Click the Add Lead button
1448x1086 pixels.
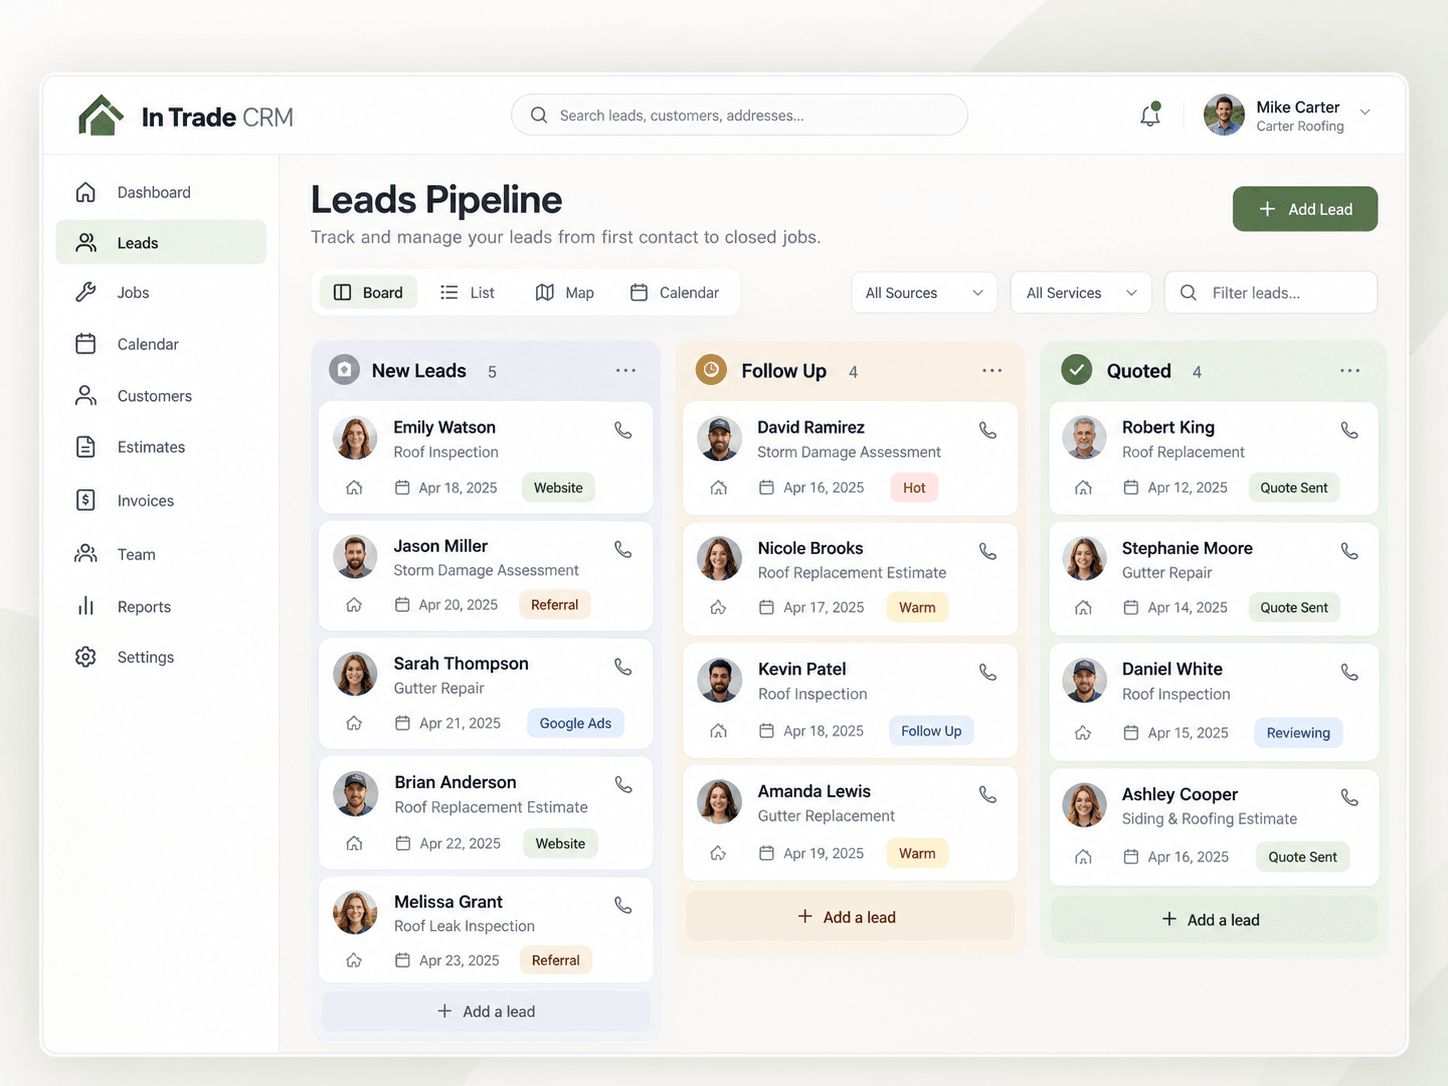1305,209
